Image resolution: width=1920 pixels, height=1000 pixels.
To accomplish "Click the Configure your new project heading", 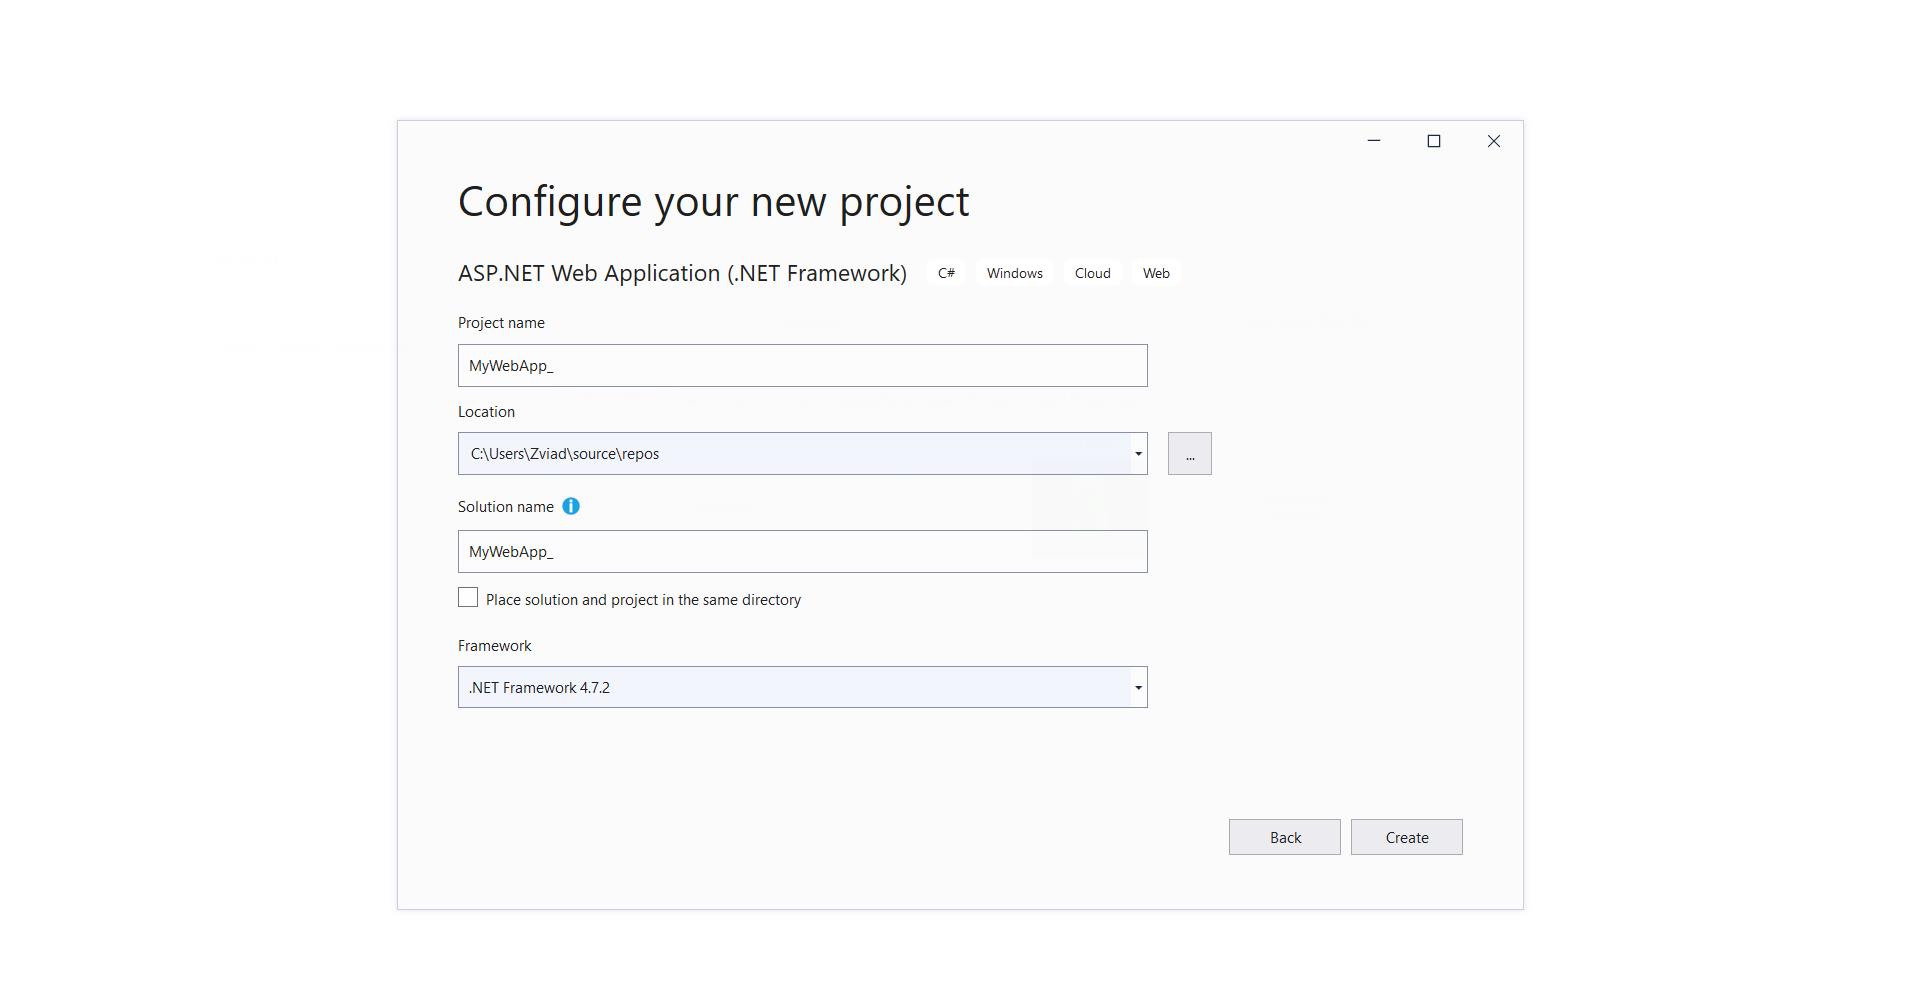I will click(x=713, y=202).
